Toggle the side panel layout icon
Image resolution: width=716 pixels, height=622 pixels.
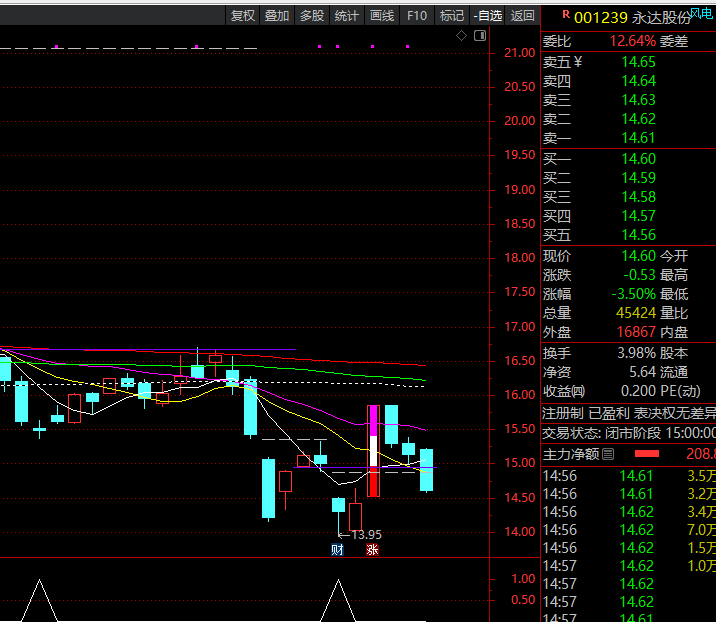pos(480,36)
